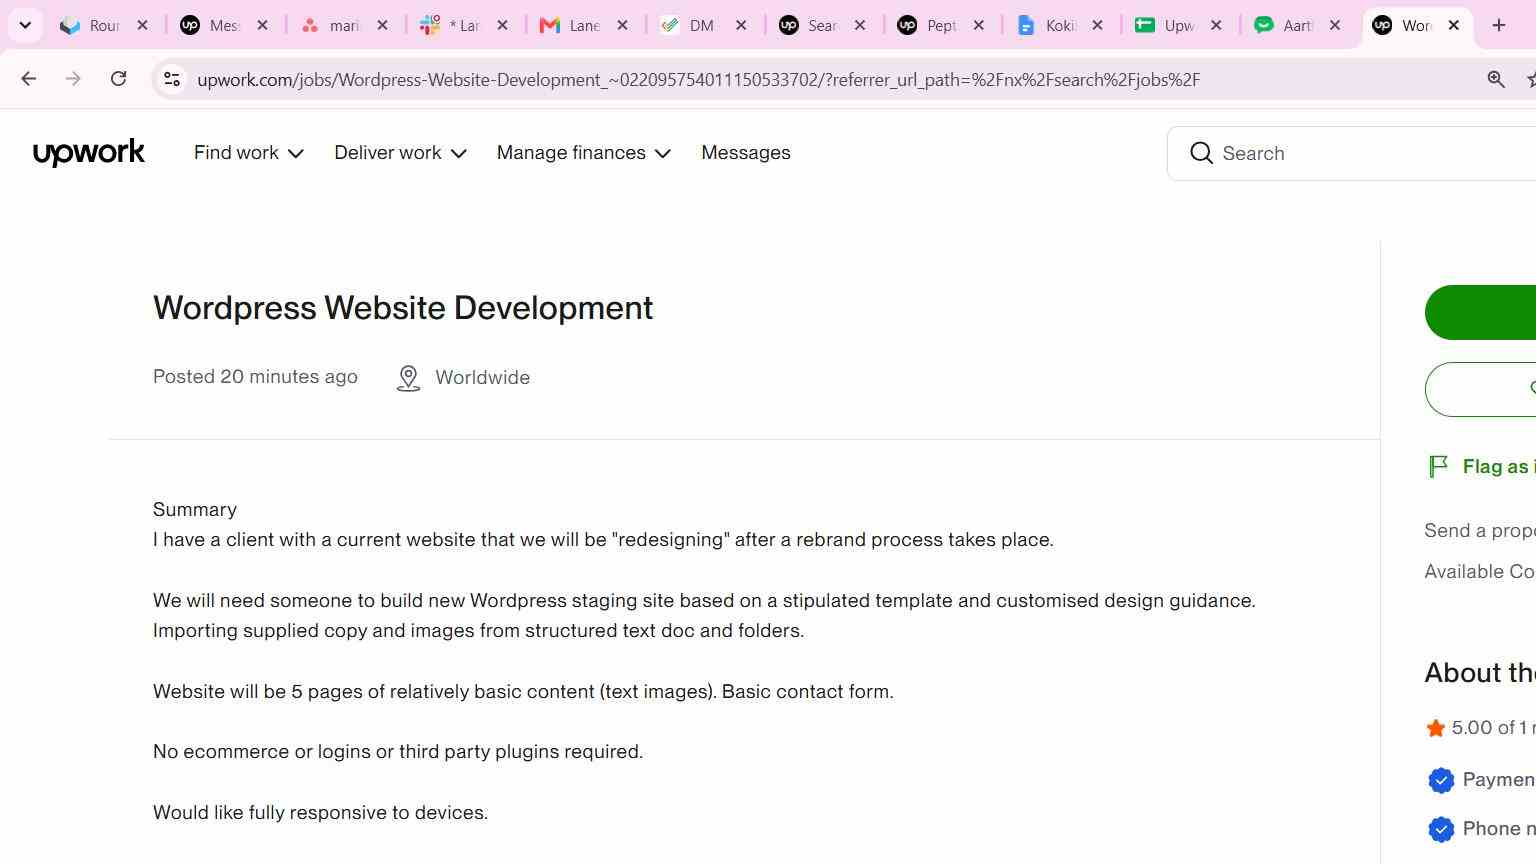This screenshot has height=864, width=1536.
Task: Expand the Deliver work dropdown menu
Action: (x=400, y=153)
